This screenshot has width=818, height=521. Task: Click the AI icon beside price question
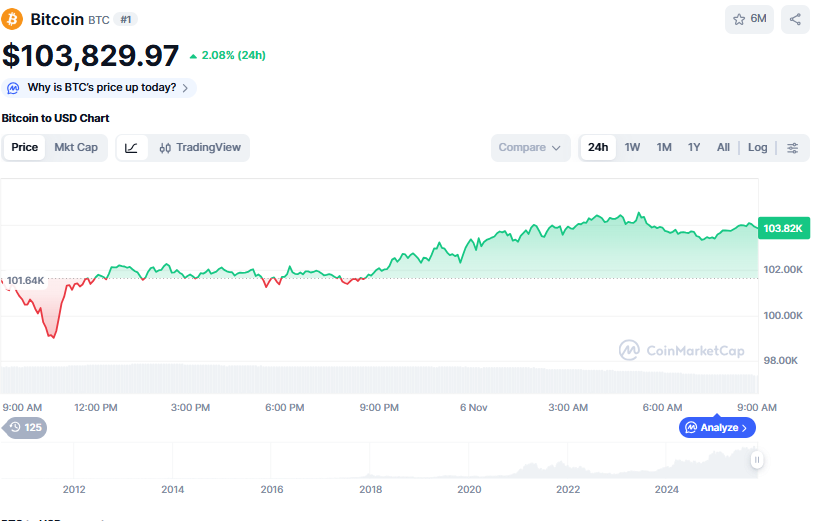14,88
